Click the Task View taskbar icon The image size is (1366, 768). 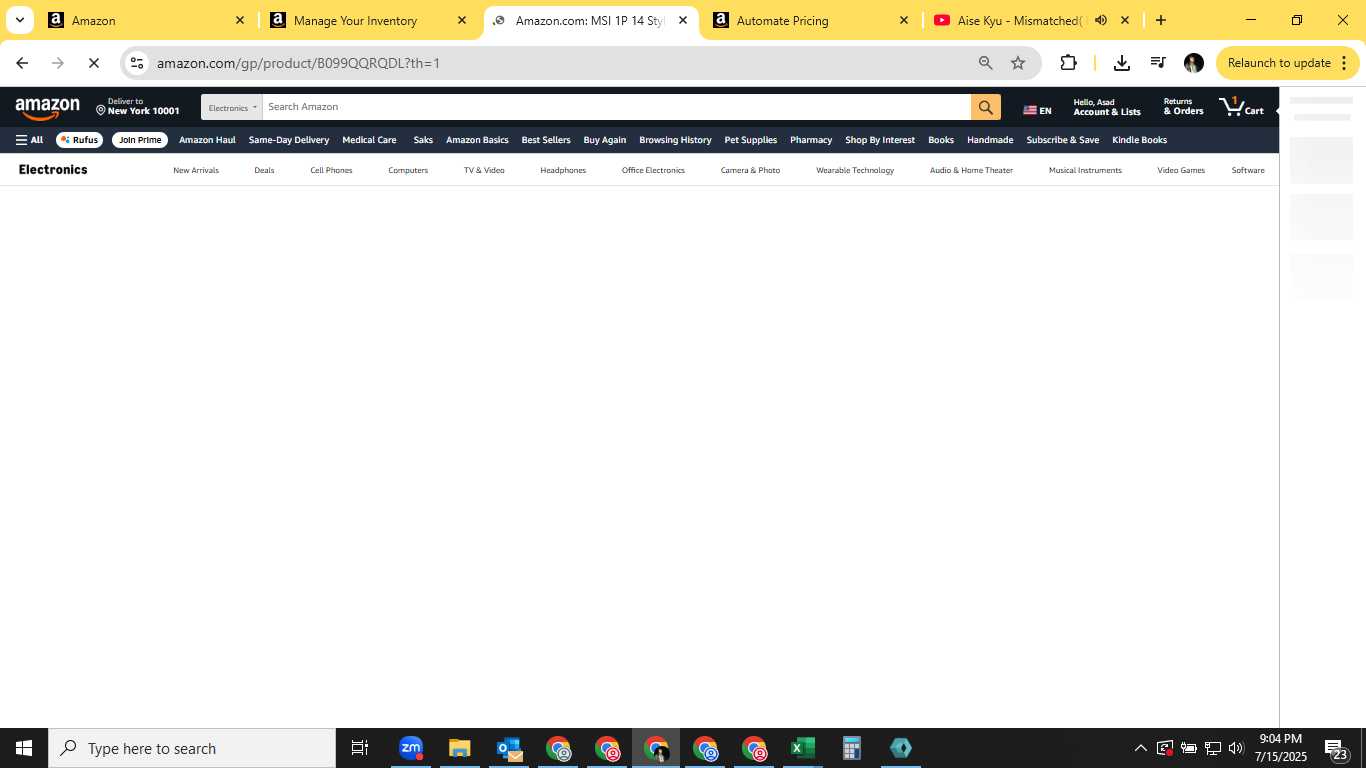coord(360,748)
